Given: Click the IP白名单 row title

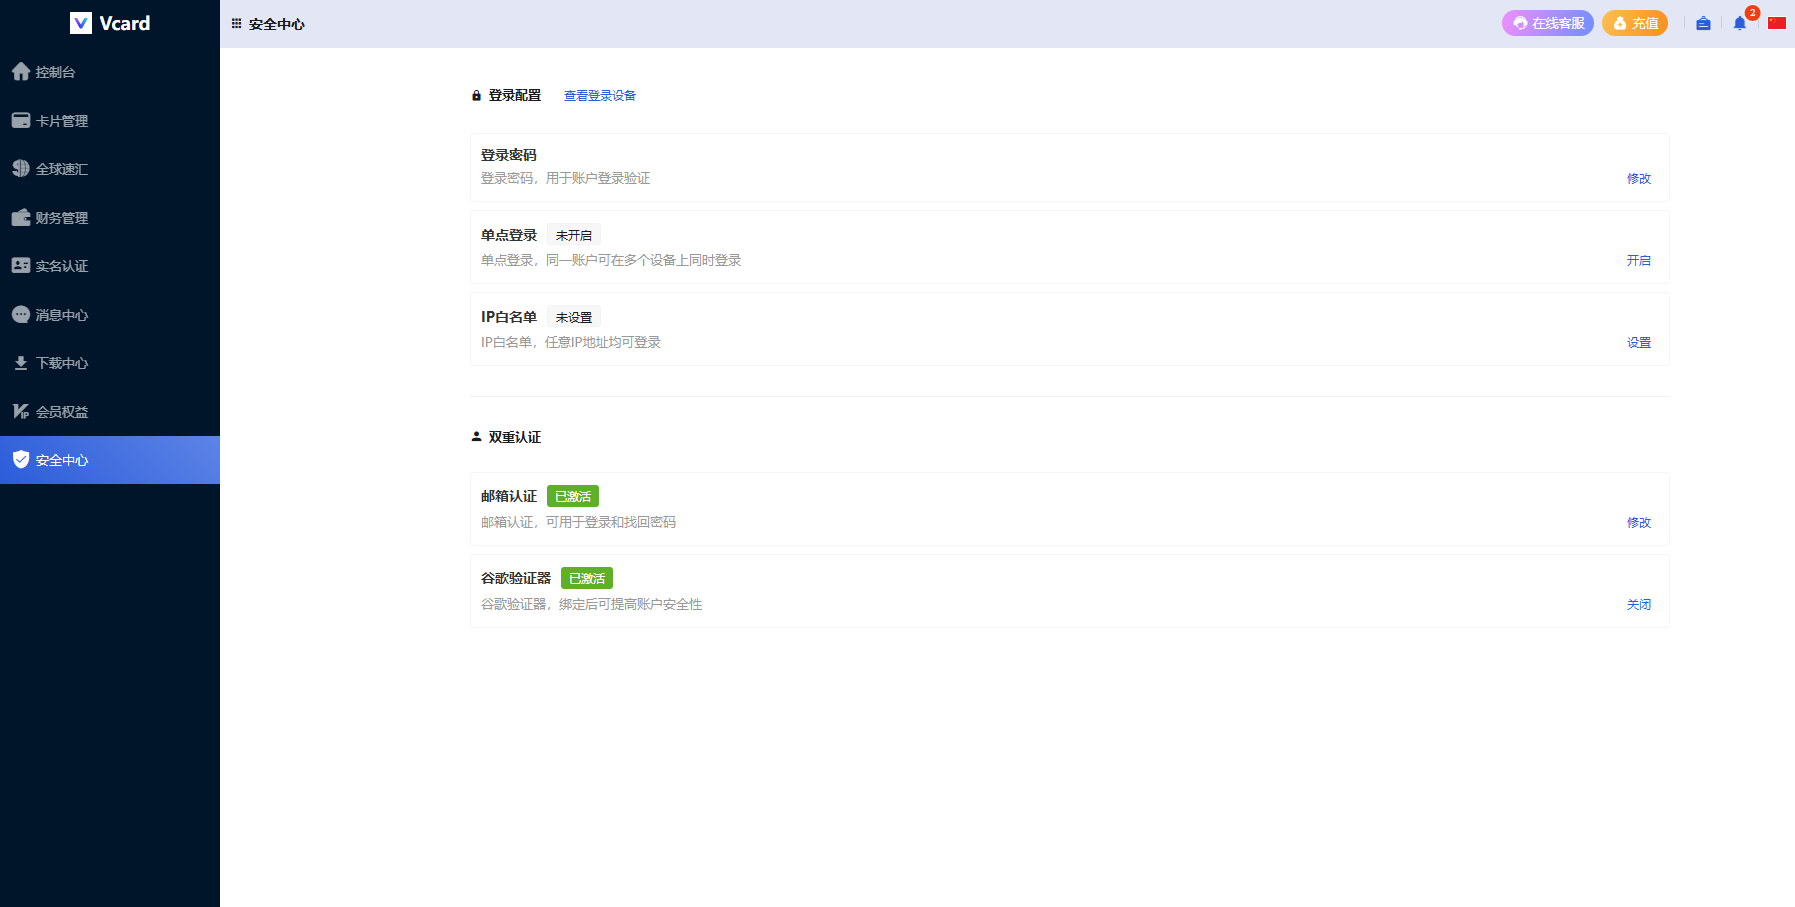Looking at the screenshot, I should pyautogui.click(x=509, y=317).
